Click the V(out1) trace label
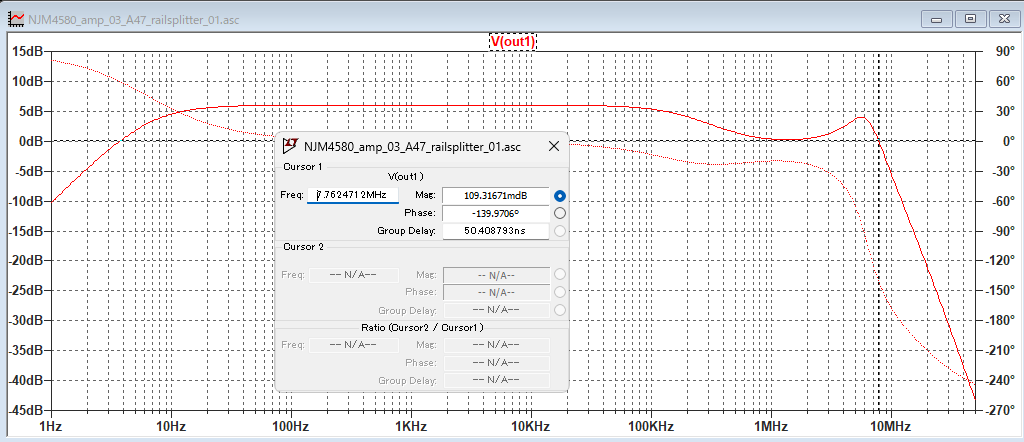Screen dimensions: 1024x442 click(x=512, y=41)
